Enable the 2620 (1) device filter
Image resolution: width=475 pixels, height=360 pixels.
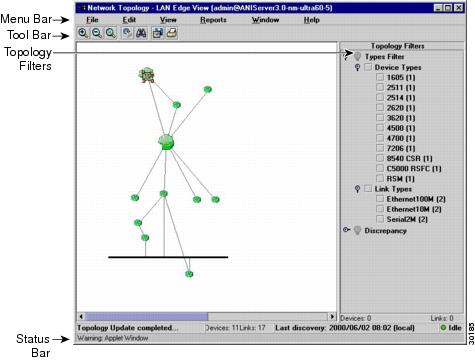click(x=380, y=108)
